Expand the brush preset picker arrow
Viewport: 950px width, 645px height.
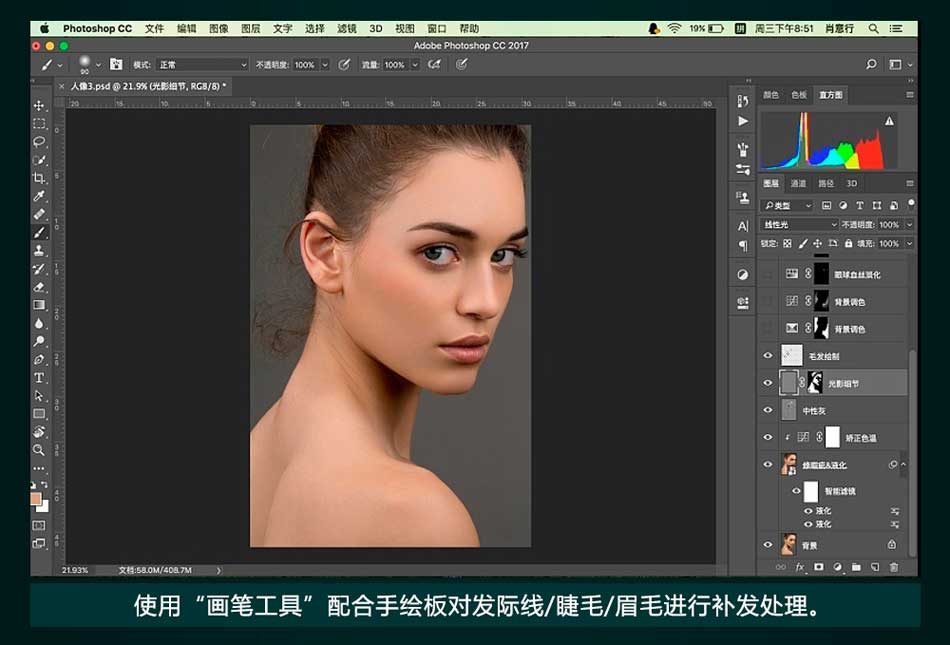[98, 65]
